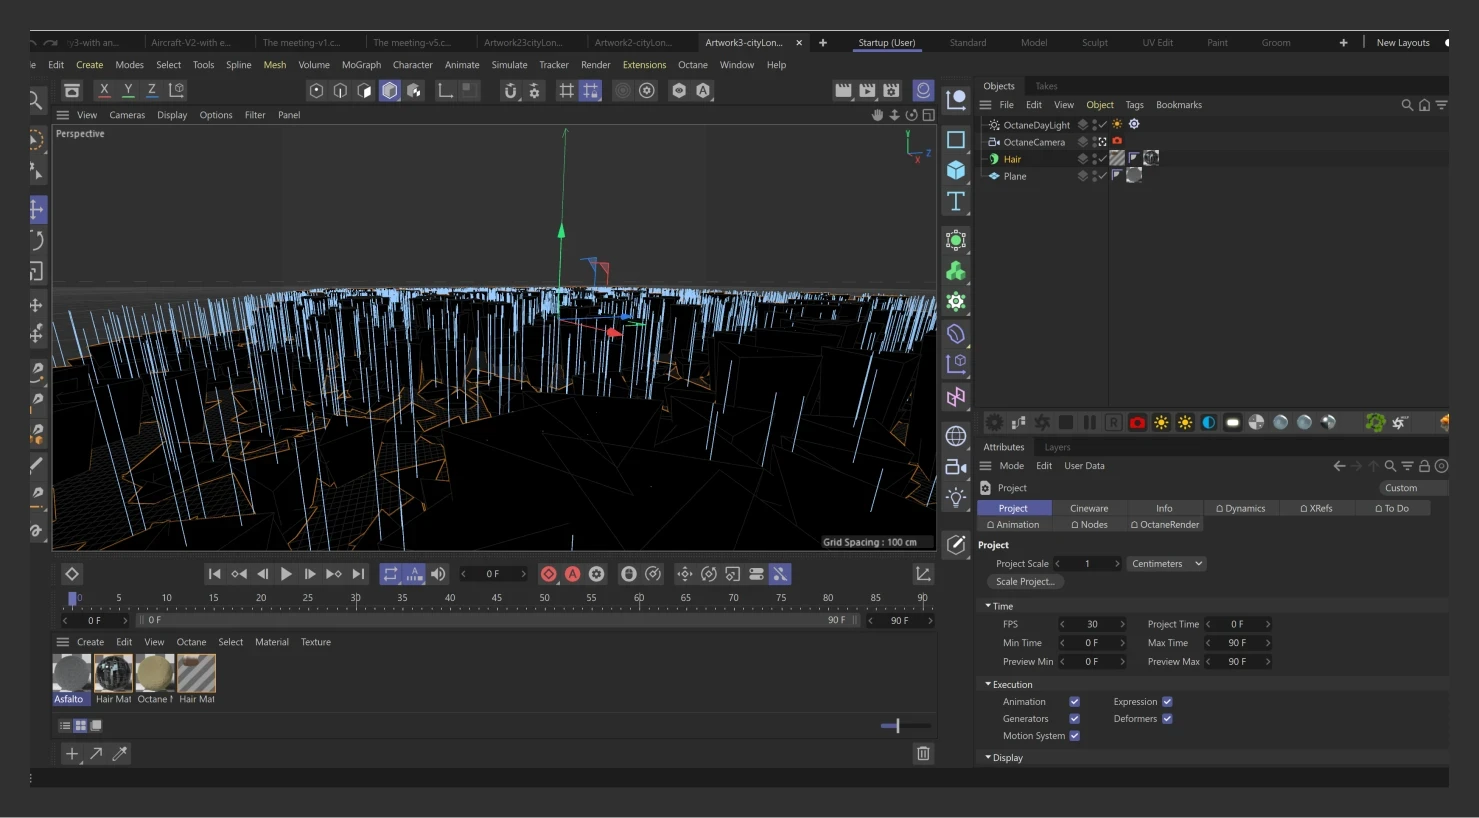Toggle the X axis lock icon
Viewport: 1479px width, 818px height.
click(x=104, y=90)
